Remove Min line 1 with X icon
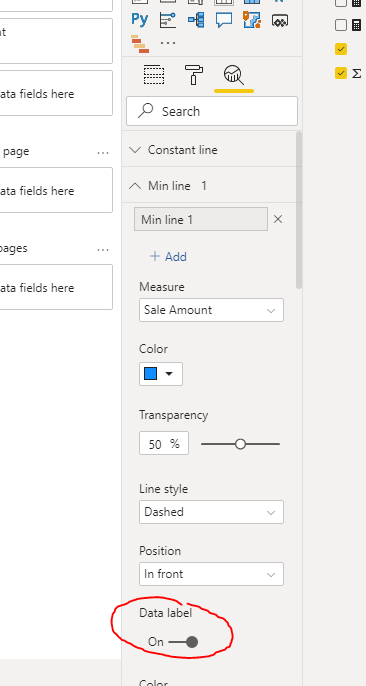The width and height of the screenshot is (366, 686). coord(278,219)
